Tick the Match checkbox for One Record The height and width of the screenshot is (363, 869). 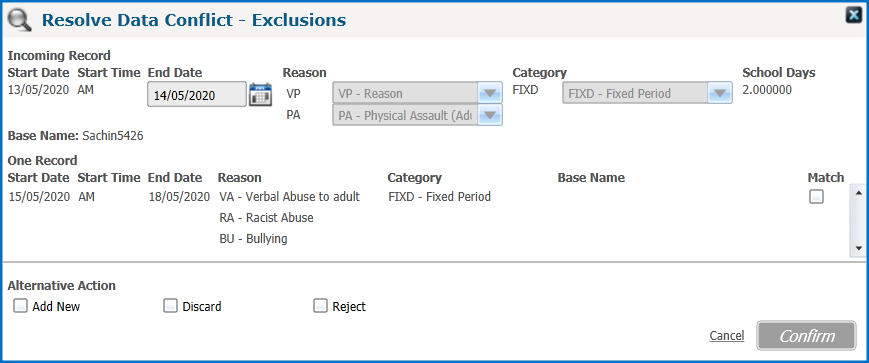(x=816, y=197)
